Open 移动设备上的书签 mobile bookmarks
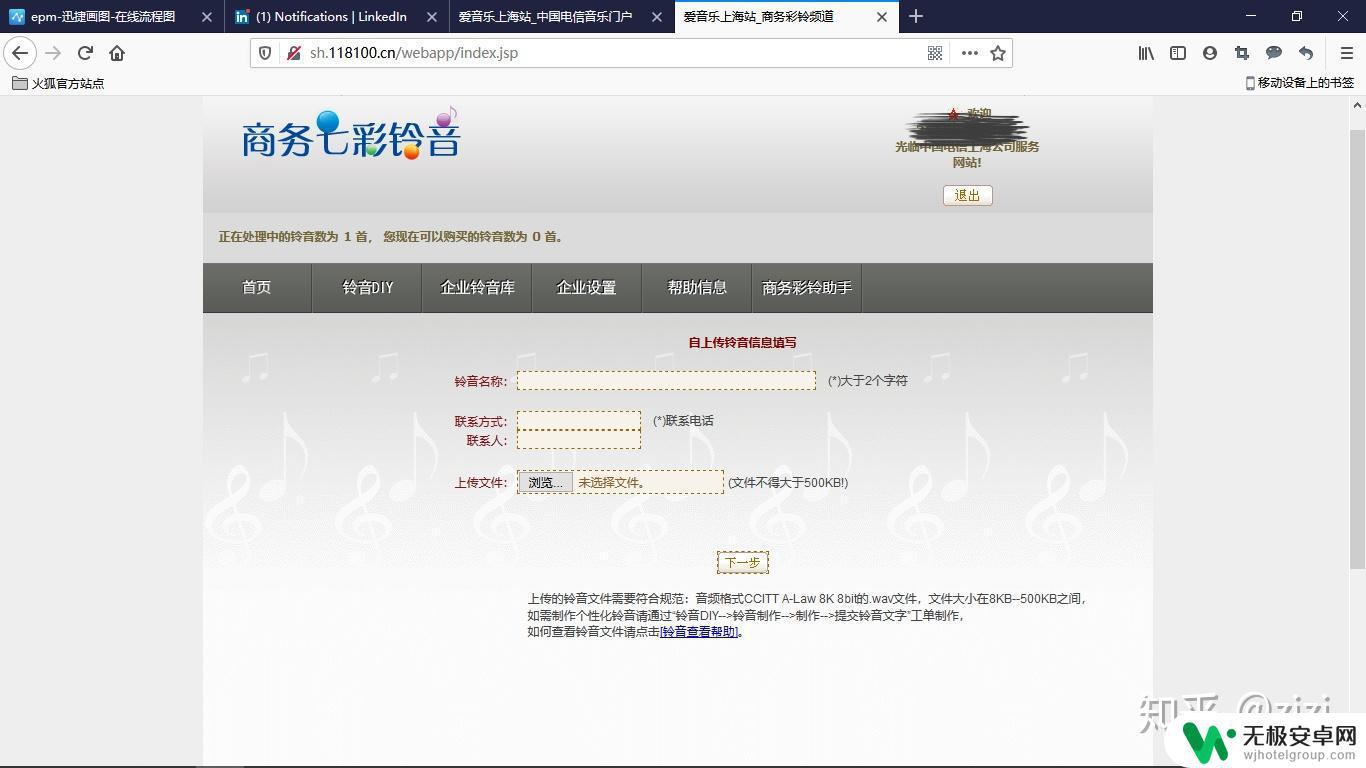This screenshot has width=1366, height=768. 1299,83
